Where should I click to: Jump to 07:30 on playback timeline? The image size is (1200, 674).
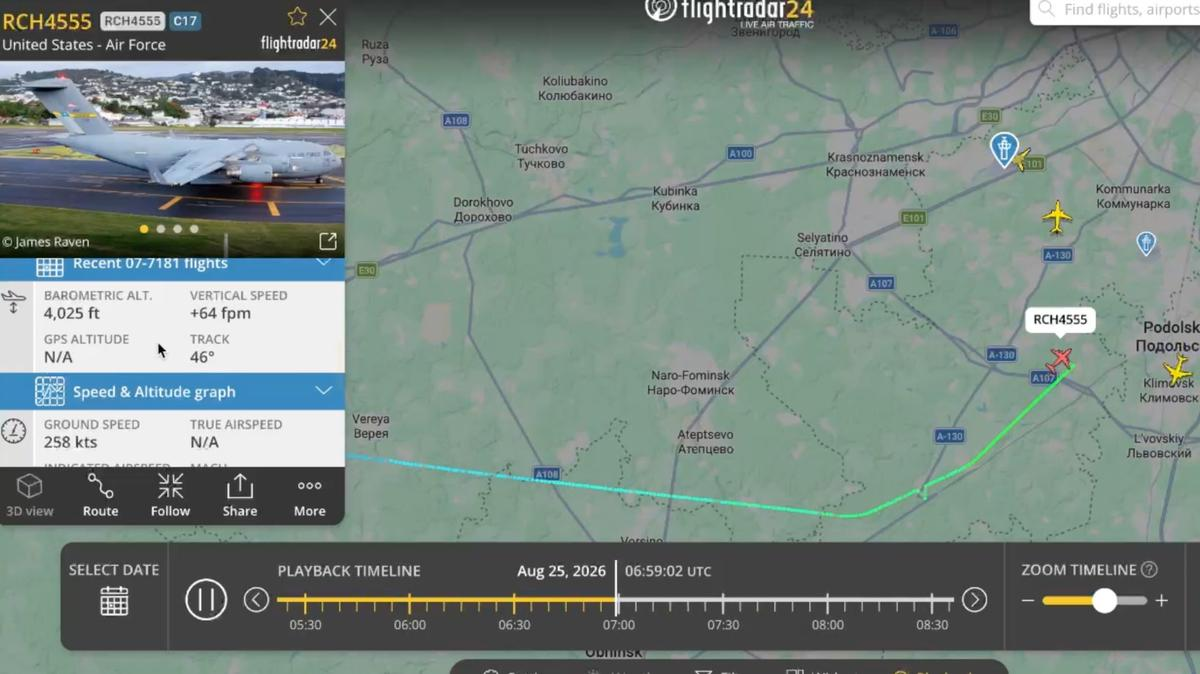[723, 624]
